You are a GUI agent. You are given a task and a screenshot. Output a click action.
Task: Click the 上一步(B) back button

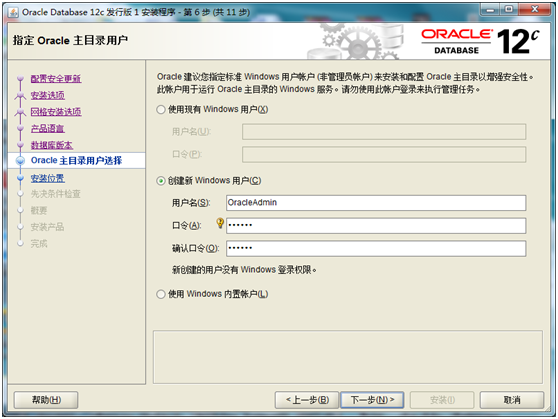(307, 400)
